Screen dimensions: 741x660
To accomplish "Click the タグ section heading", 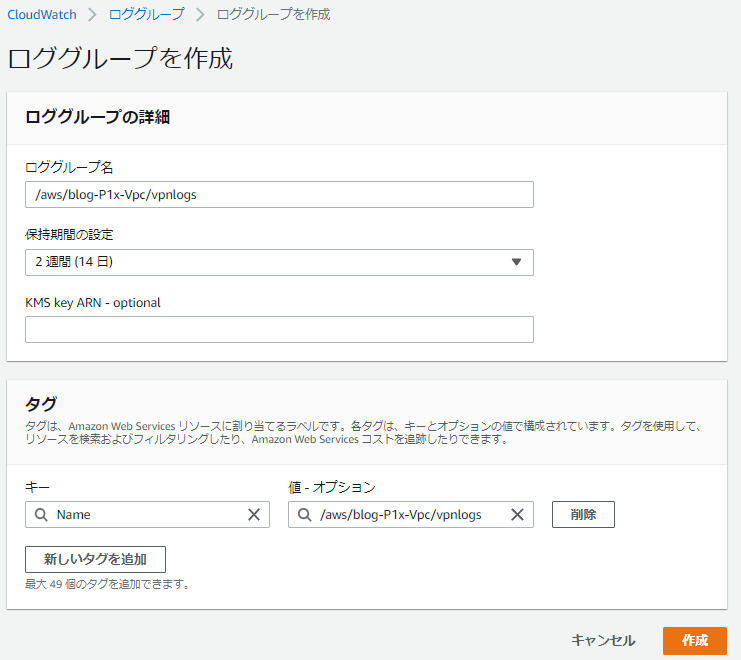I will click(x=41, y=404).
